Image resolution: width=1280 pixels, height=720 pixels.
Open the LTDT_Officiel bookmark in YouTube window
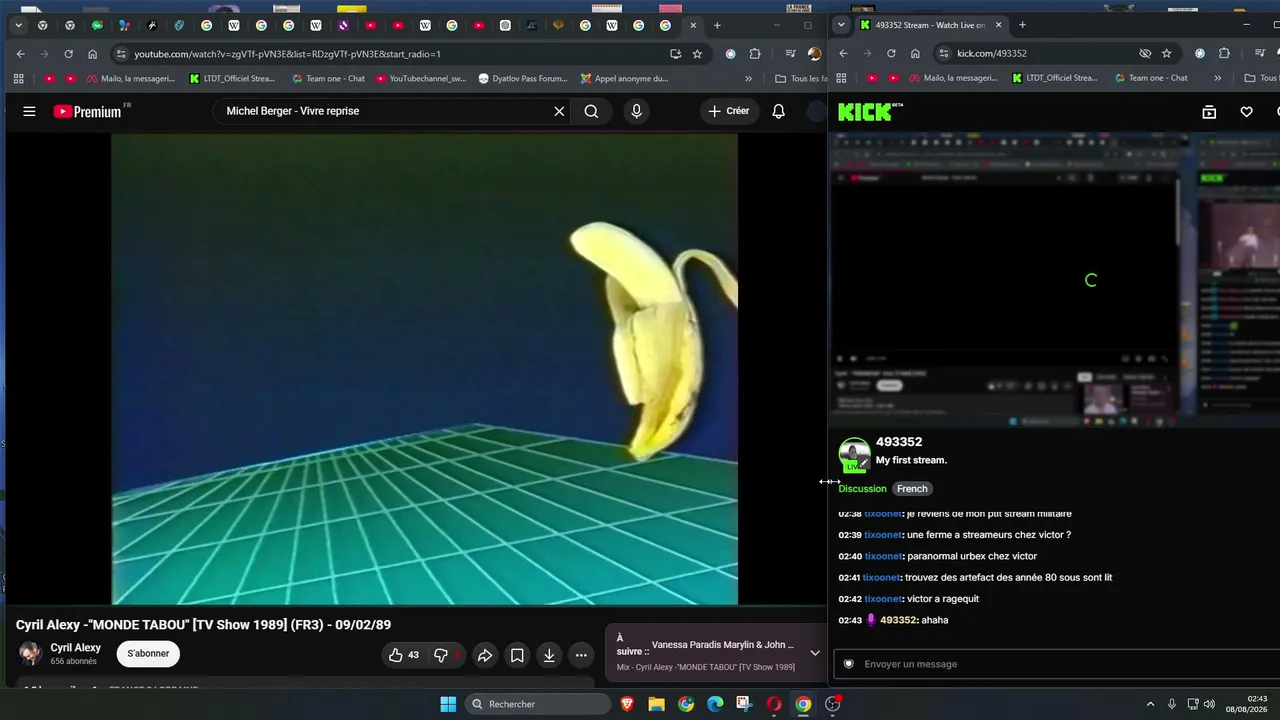pos(231,78)
